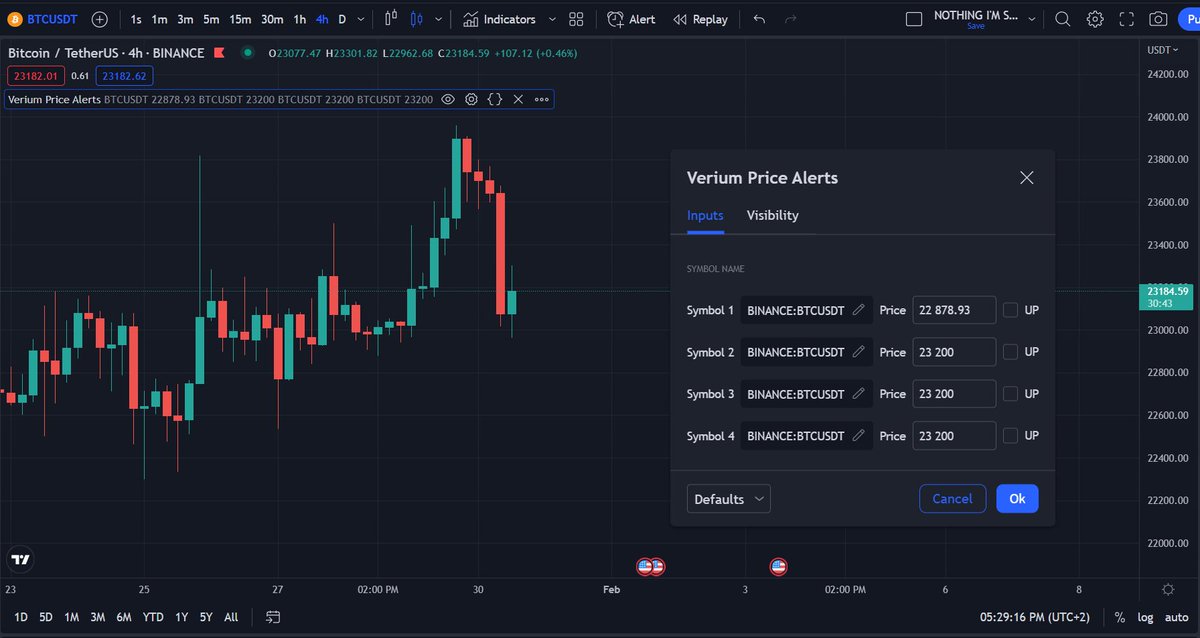Enable UP checkbox for Symbol 4
Image resolution: width=1200 pixels, height=638 pixels.
coord(1010,436)
